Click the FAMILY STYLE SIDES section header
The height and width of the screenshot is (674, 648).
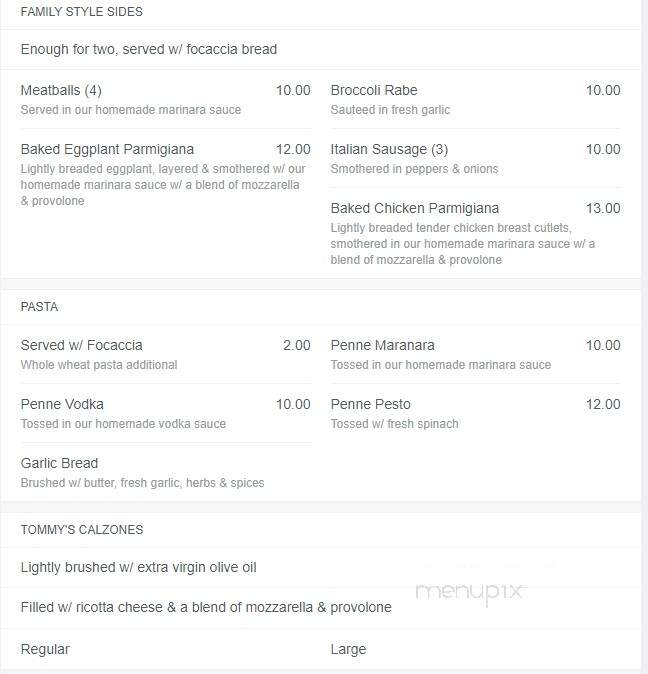(x=82, y=12)
